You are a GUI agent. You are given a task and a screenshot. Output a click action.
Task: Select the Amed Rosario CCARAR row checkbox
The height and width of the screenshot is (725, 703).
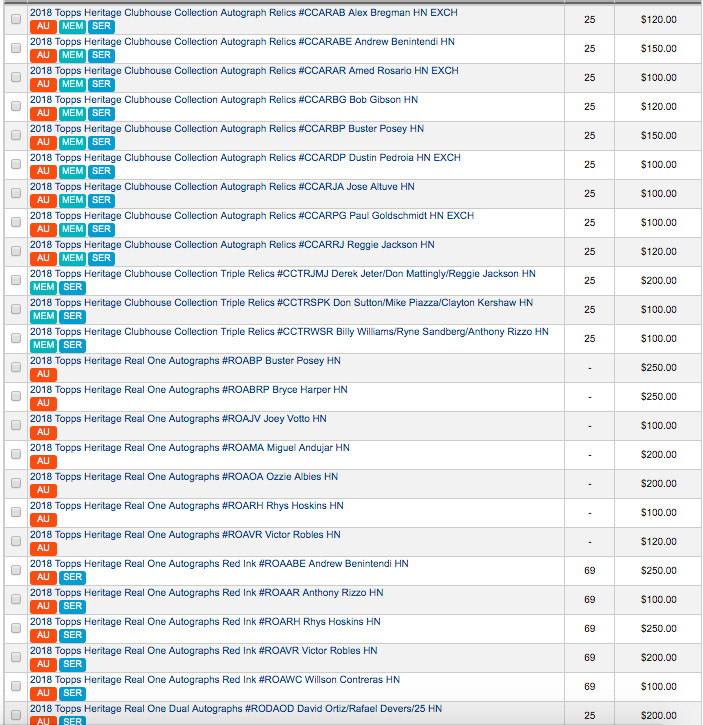click(x=16, y=77)
